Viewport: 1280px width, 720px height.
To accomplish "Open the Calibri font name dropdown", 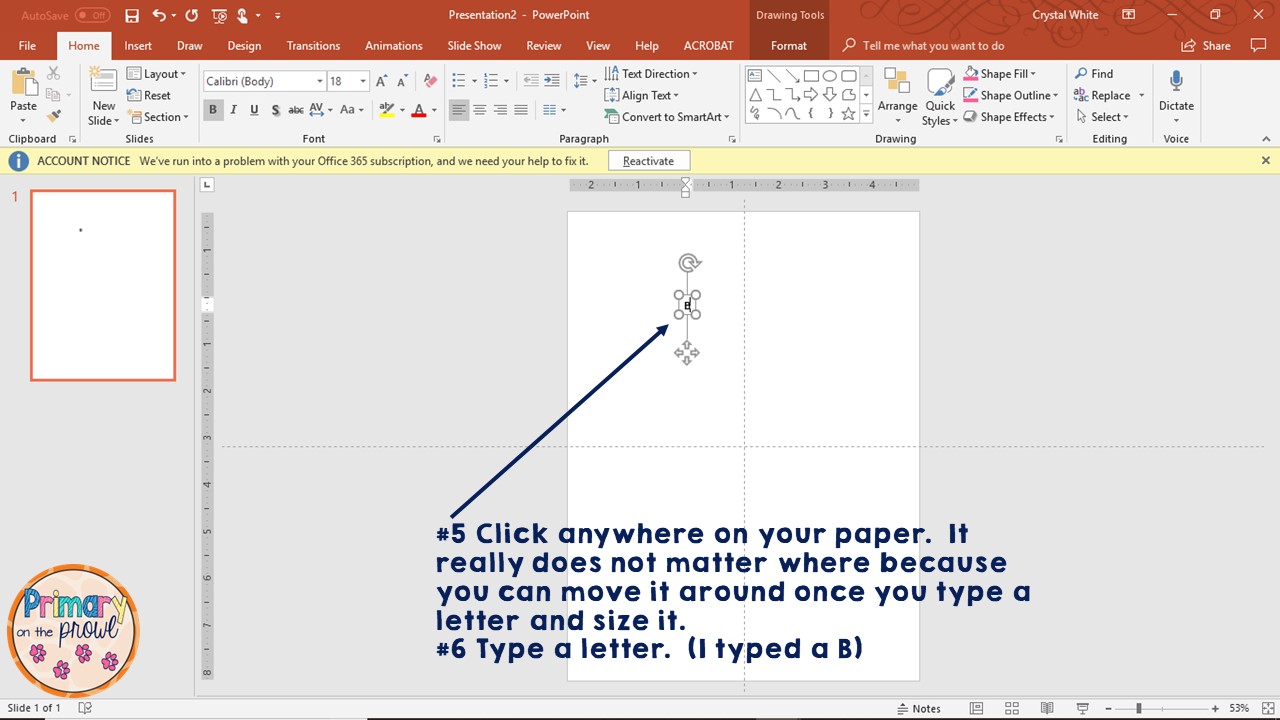I will (318, 81).
